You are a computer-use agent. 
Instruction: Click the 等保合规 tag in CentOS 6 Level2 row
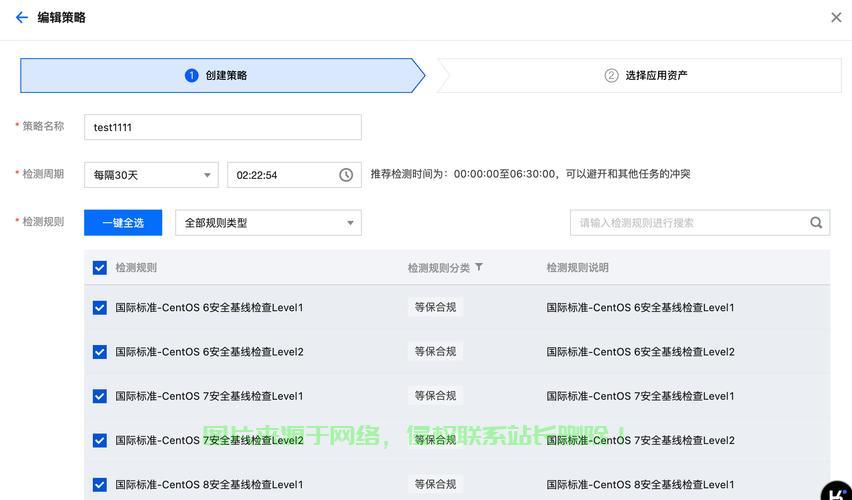[435, 352]
